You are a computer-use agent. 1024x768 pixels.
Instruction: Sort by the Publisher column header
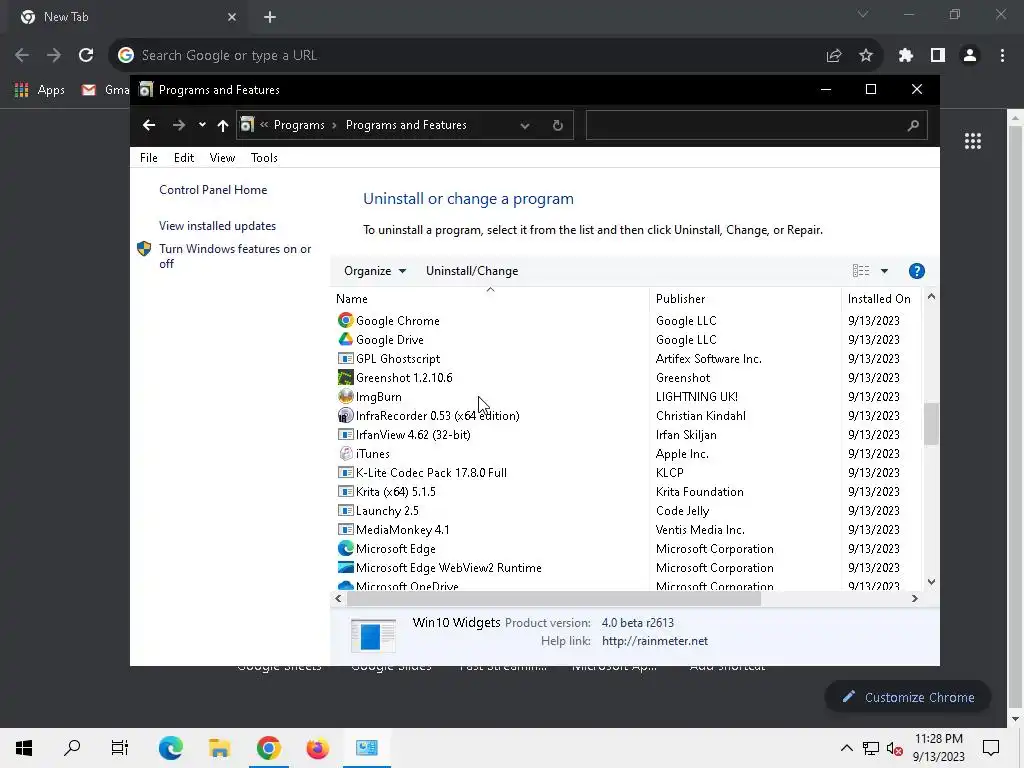coord(745,298)
